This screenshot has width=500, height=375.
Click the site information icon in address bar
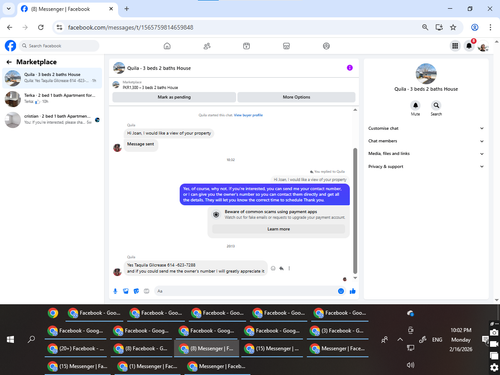coord(59,27)
